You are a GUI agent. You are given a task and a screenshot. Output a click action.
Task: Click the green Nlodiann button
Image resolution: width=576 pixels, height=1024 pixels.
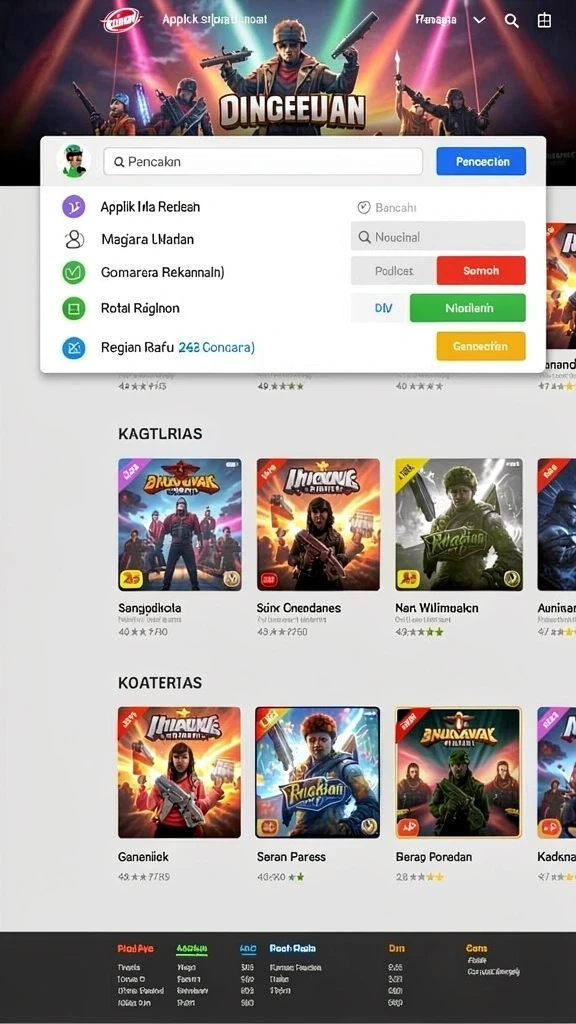coord(468,308)
